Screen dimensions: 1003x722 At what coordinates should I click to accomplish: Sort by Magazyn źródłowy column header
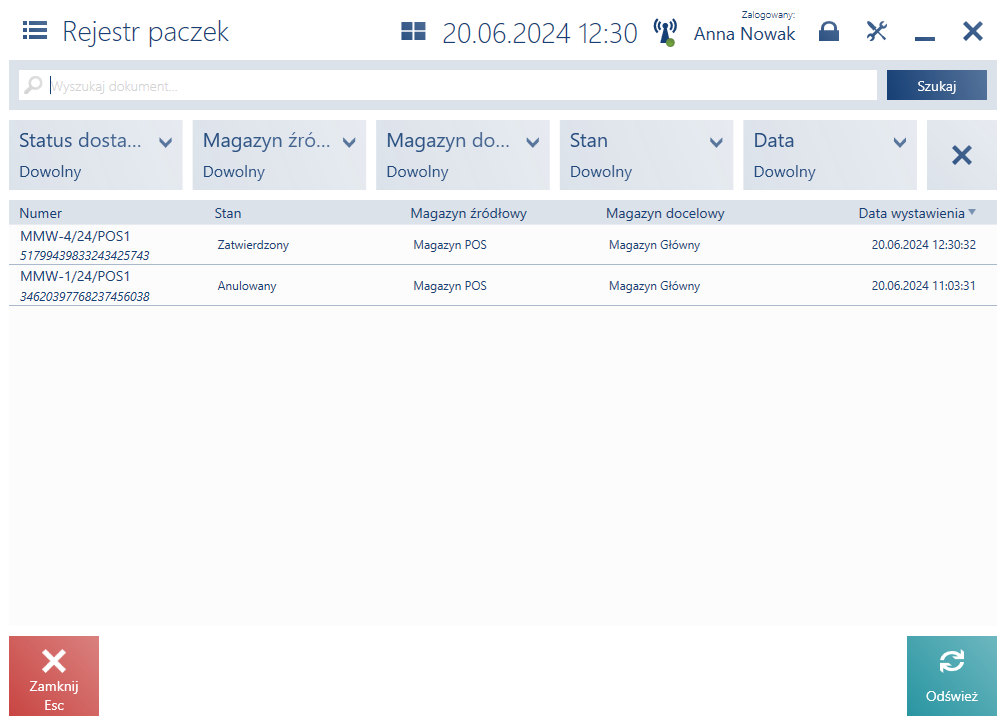click(x=468, y=213)
